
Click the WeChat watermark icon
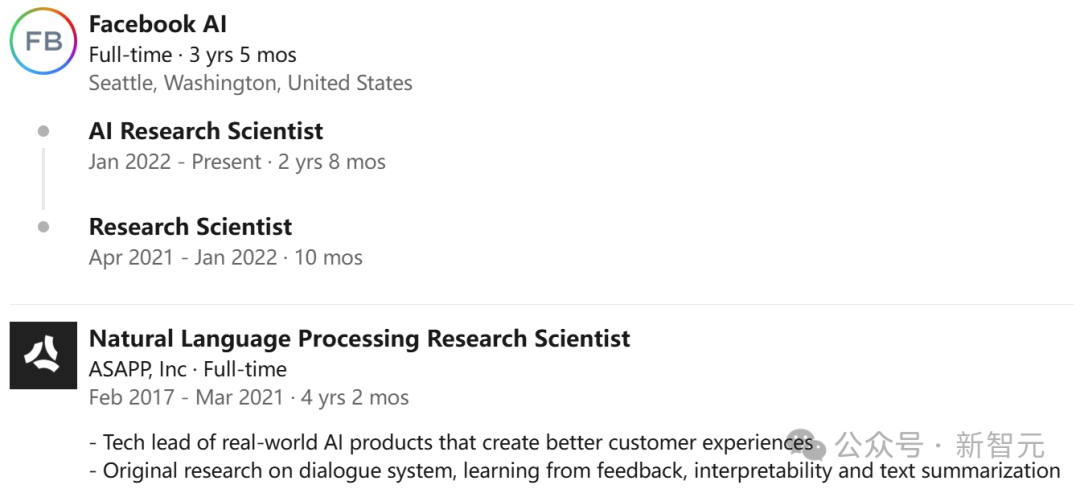click(x=805, y=444)
